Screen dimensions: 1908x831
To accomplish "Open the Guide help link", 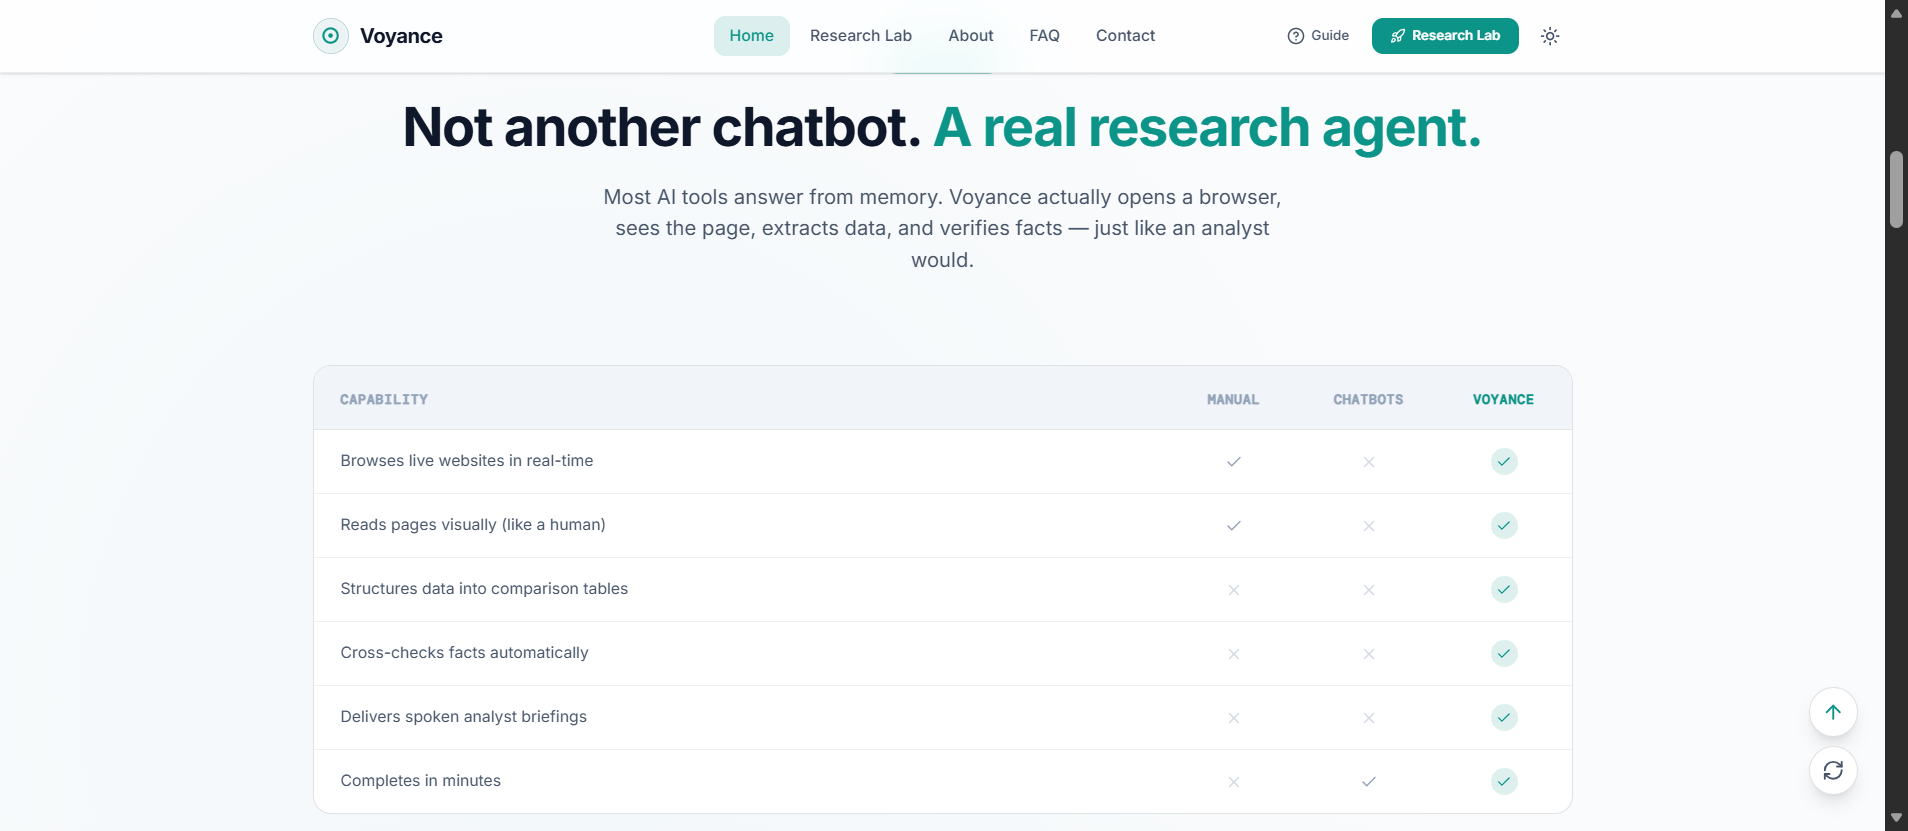I will [1318, 36].
